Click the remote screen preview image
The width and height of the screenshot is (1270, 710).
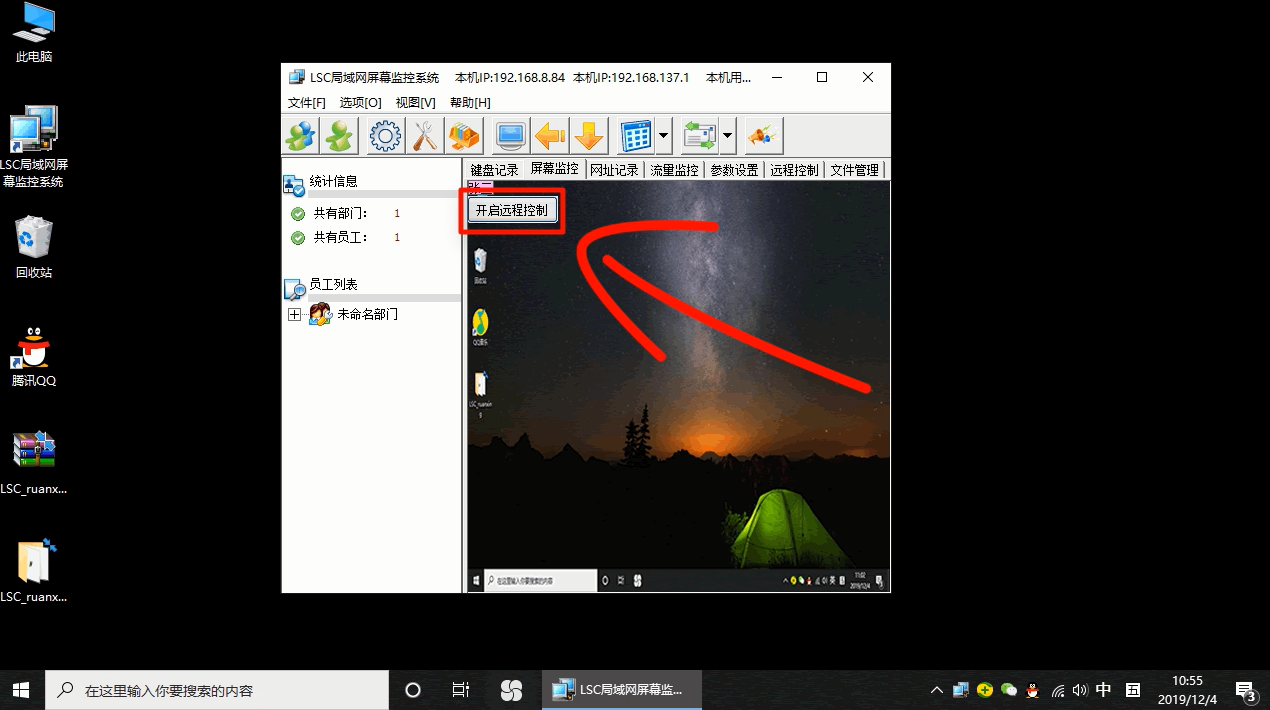(x=678, y=387)
